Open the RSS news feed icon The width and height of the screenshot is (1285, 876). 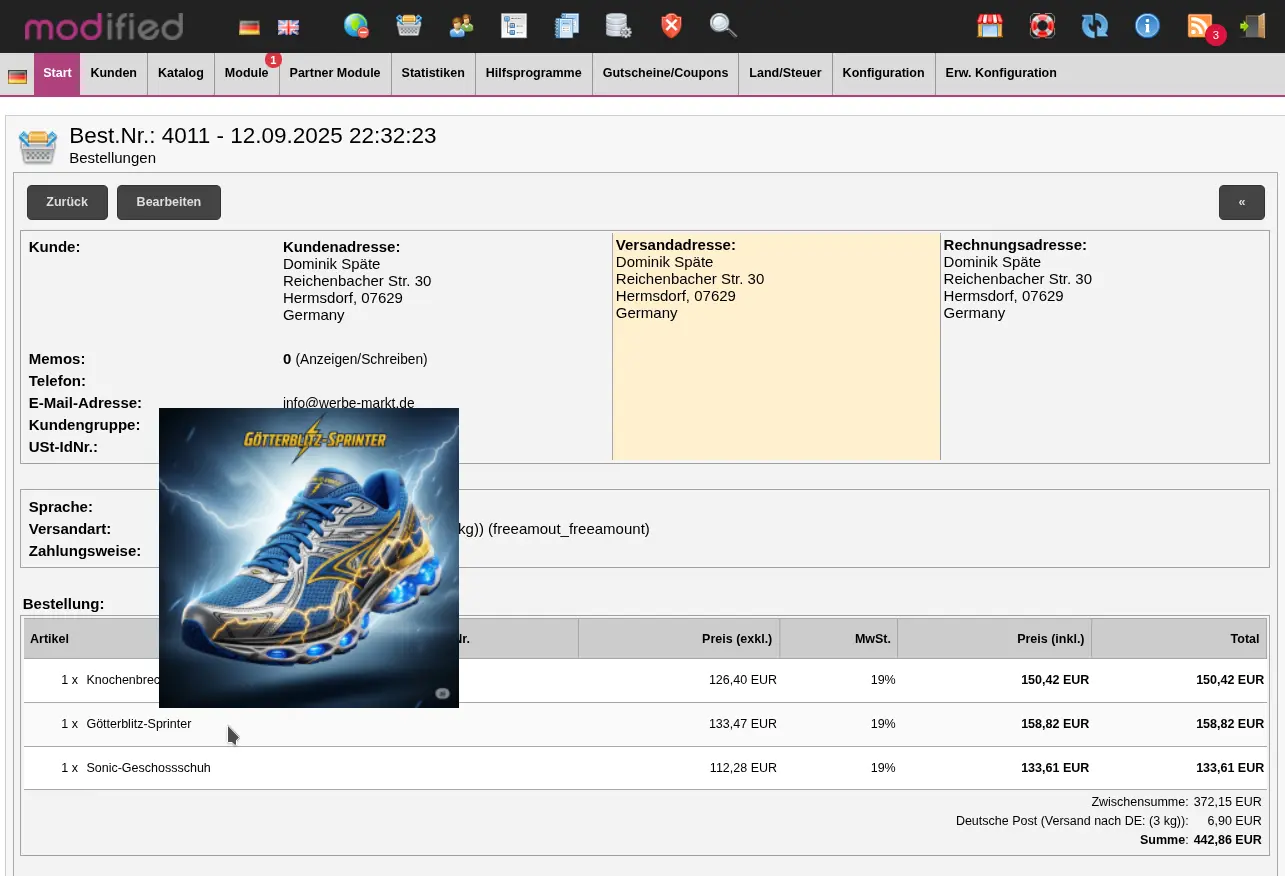(1200, 26)
